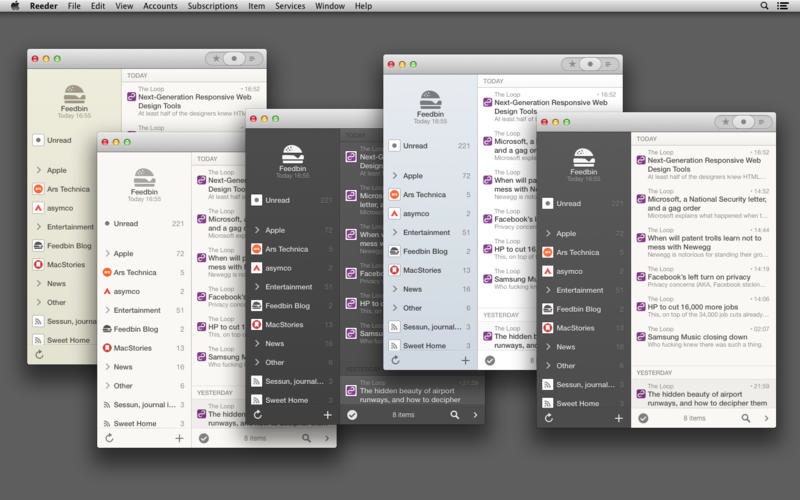Click add subscription plus in rightmost window

(618, 418)
